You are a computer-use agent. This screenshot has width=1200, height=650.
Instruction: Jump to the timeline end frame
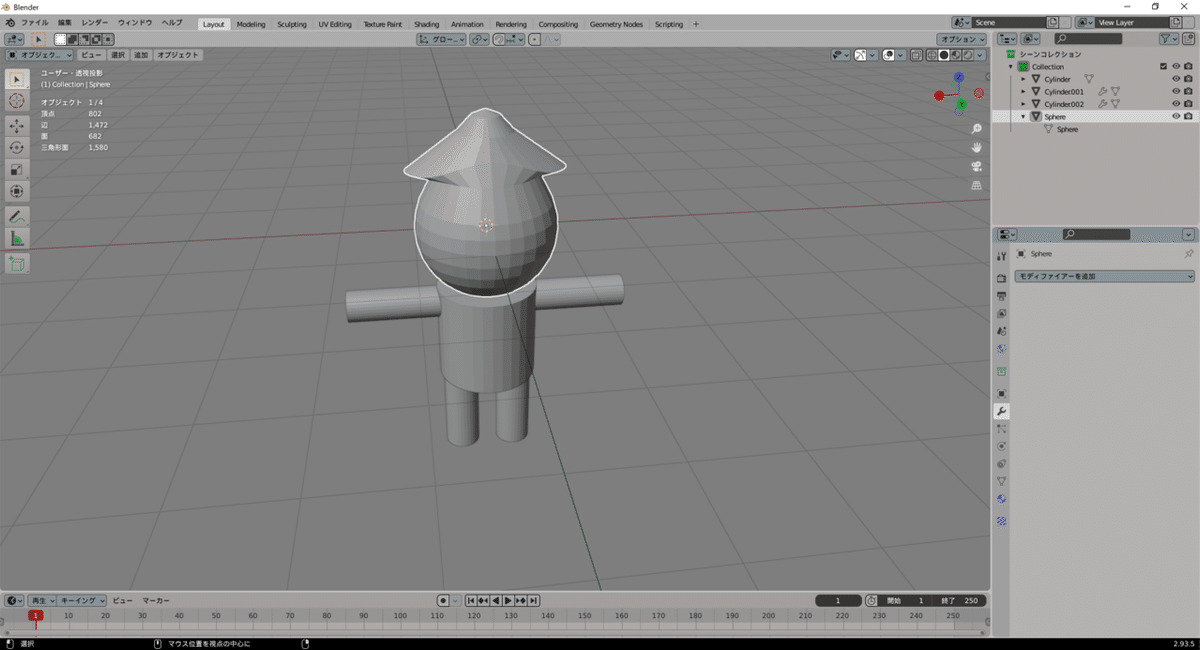[x=534, y=600]
